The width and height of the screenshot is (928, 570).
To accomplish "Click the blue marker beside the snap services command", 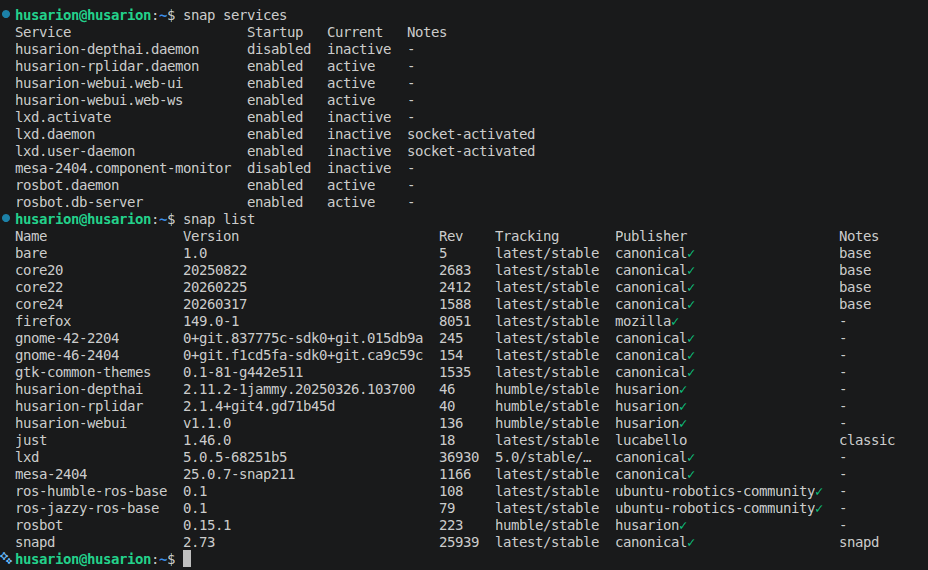I will coord(6,16).
